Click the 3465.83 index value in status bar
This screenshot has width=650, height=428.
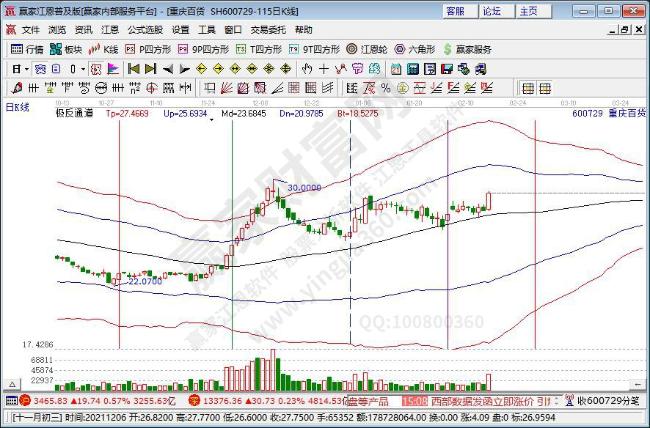pyautogui.click(x=50, y=401)
